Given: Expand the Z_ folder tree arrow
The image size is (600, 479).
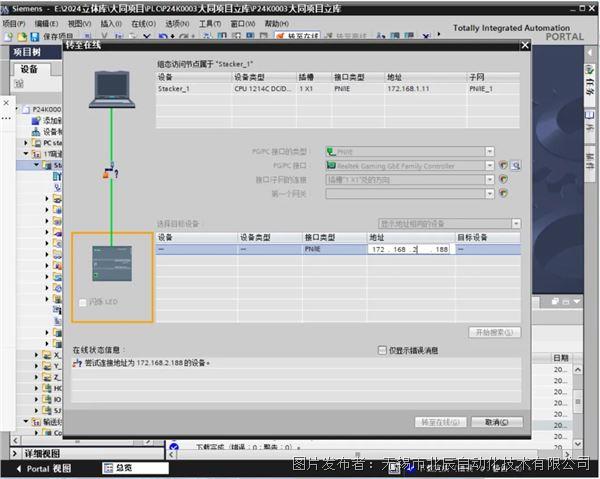Looking at the screenshot, I should [36, 377].
